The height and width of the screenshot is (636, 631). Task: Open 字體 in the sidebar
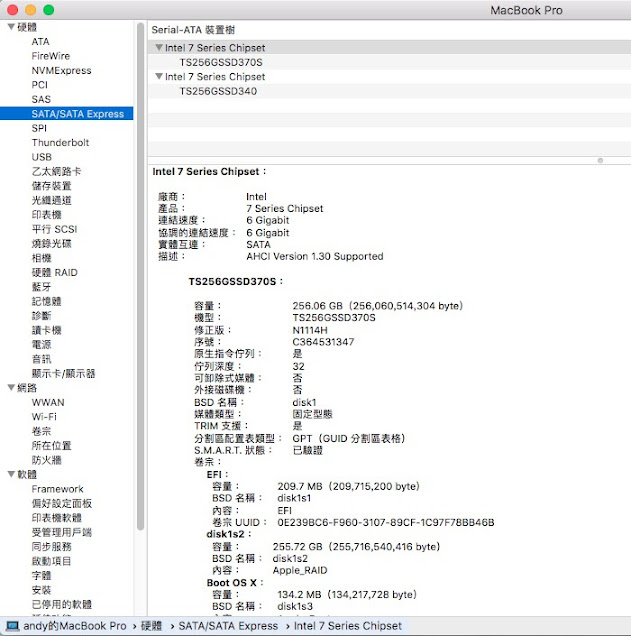pos(42,576)
